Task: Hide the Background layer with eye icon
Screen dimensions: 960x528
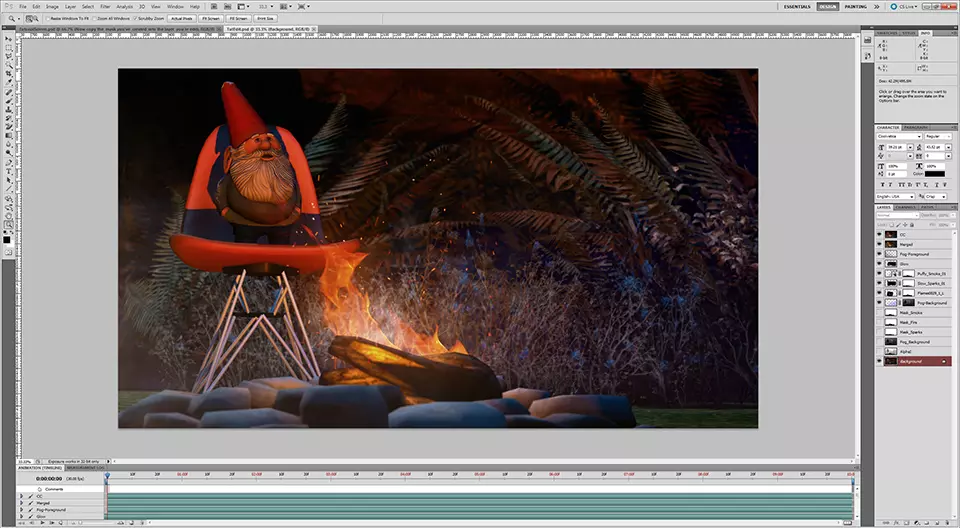Action: pos(879,360)
